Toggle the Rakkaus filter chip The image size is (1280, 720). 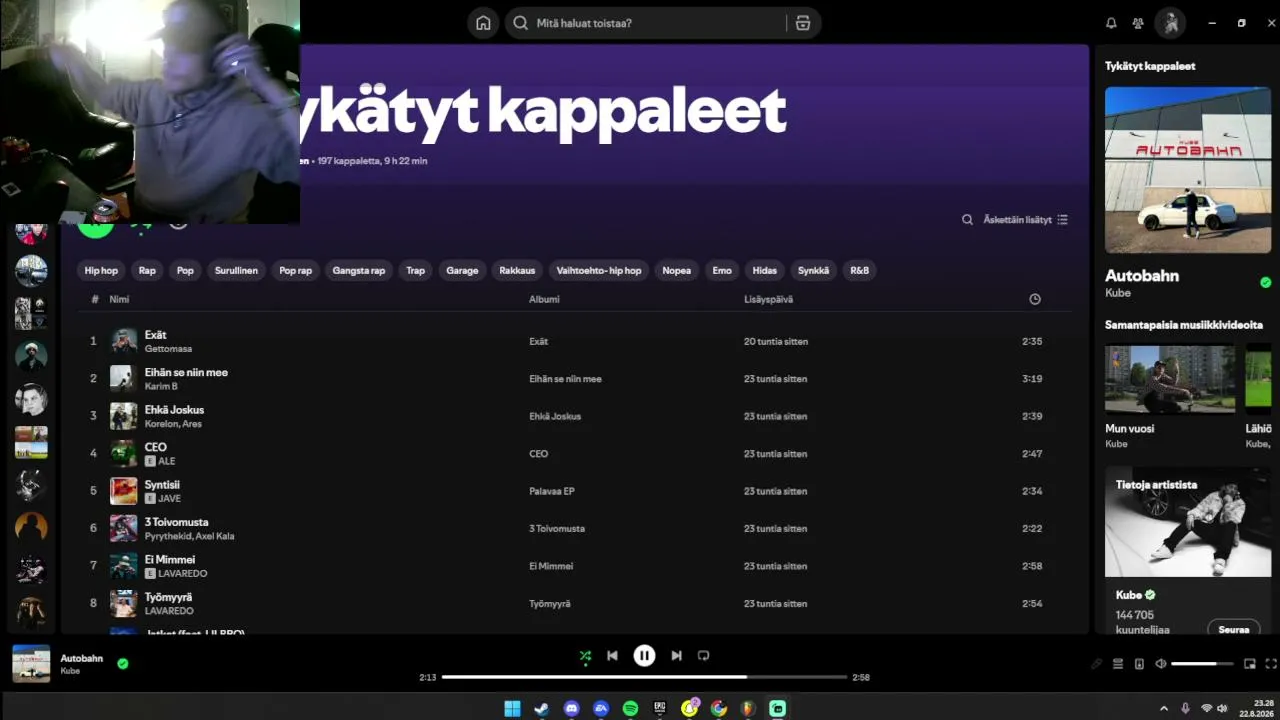517,270
